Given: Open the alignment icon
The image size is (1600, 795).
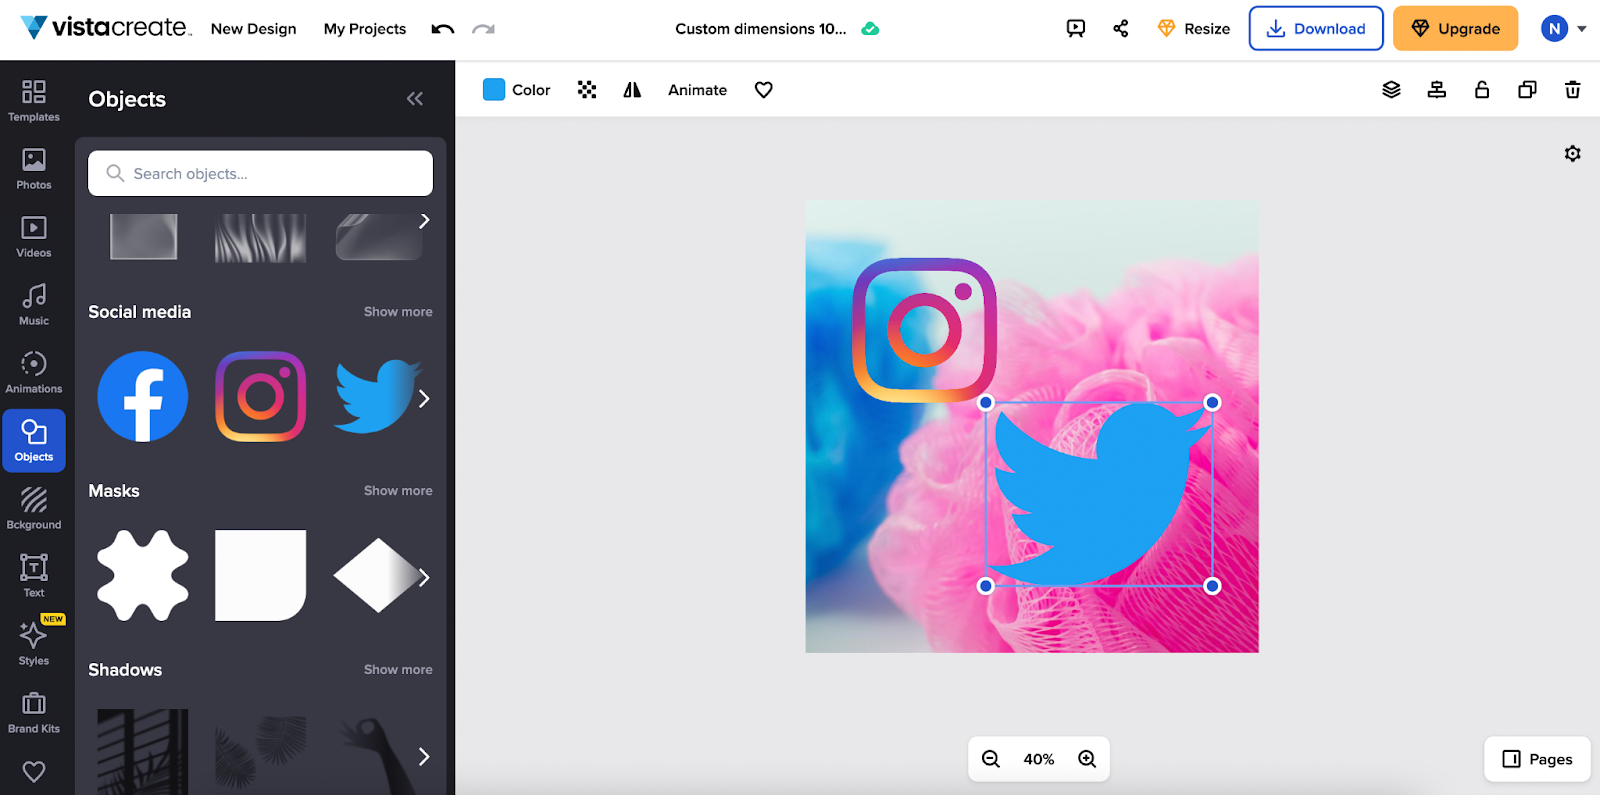Looking at the screenshot, I should pyautogui.click(x=1437, y=90).
